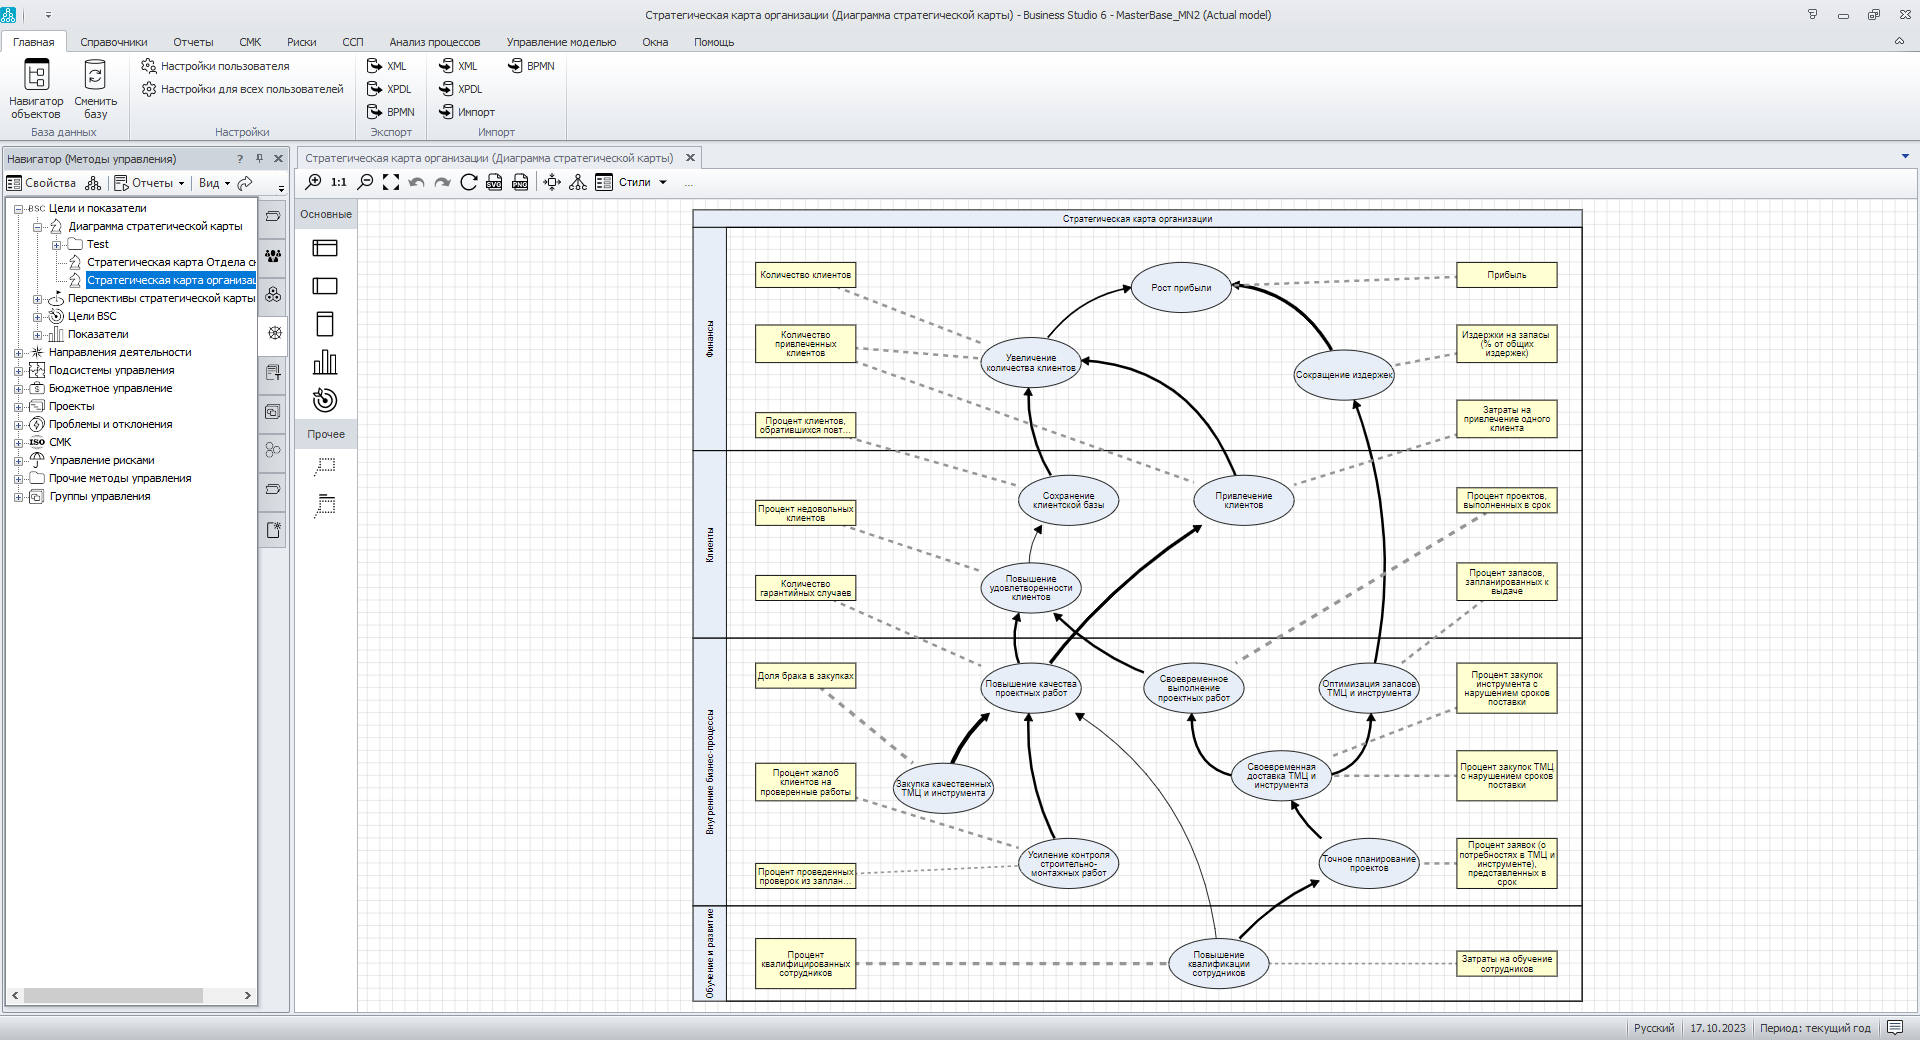The height and width of the screenshot is (1040, 1920).
Task: Click the navigator horizontal scrollbar
Action: tap(113, 995)
